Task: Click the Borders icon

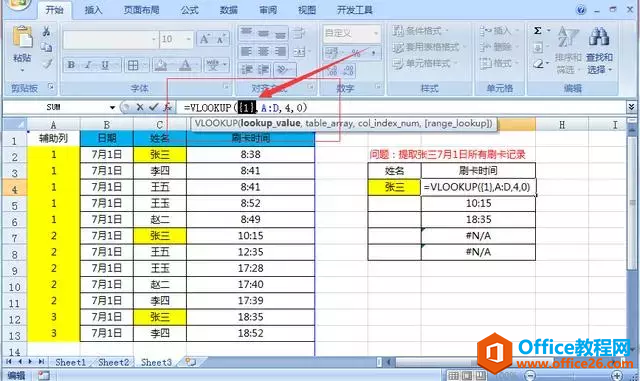Action: tap(133, 65)
